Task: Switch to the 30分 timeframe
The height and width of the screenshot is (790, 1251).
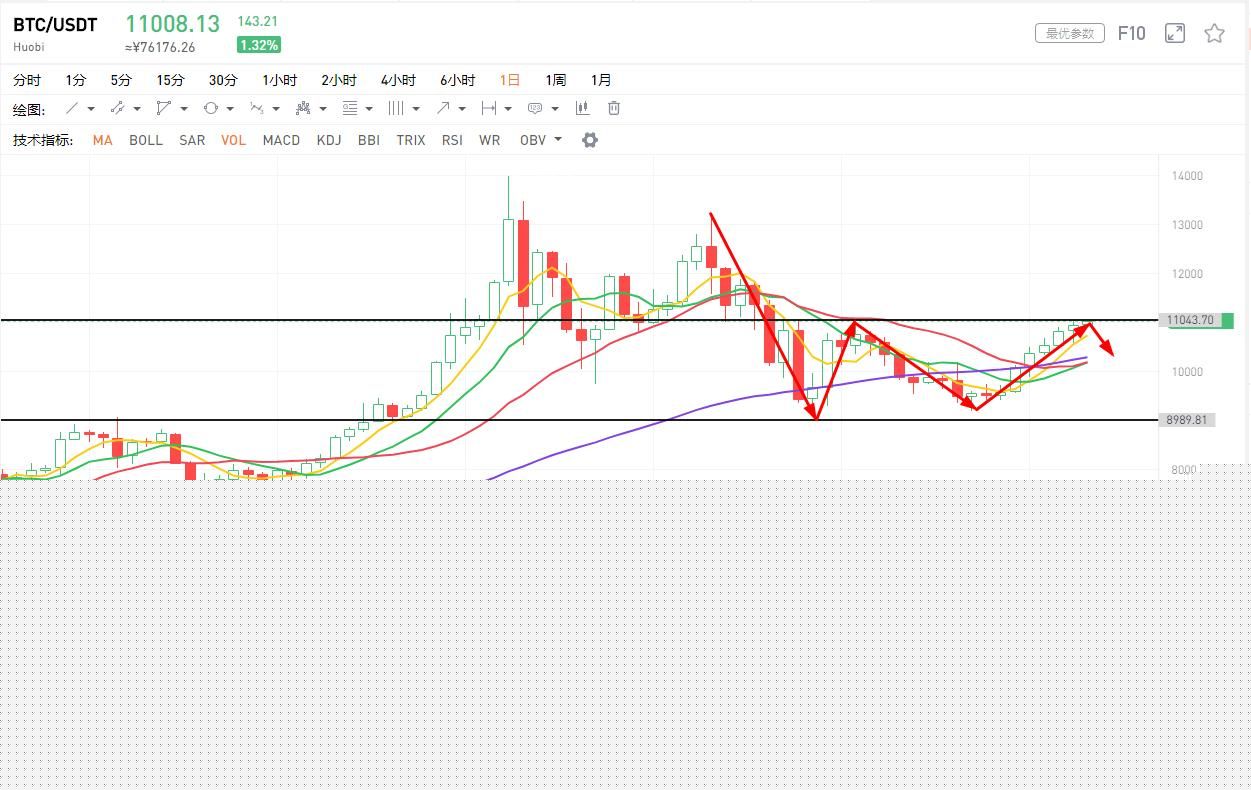Action: (223, 80)
